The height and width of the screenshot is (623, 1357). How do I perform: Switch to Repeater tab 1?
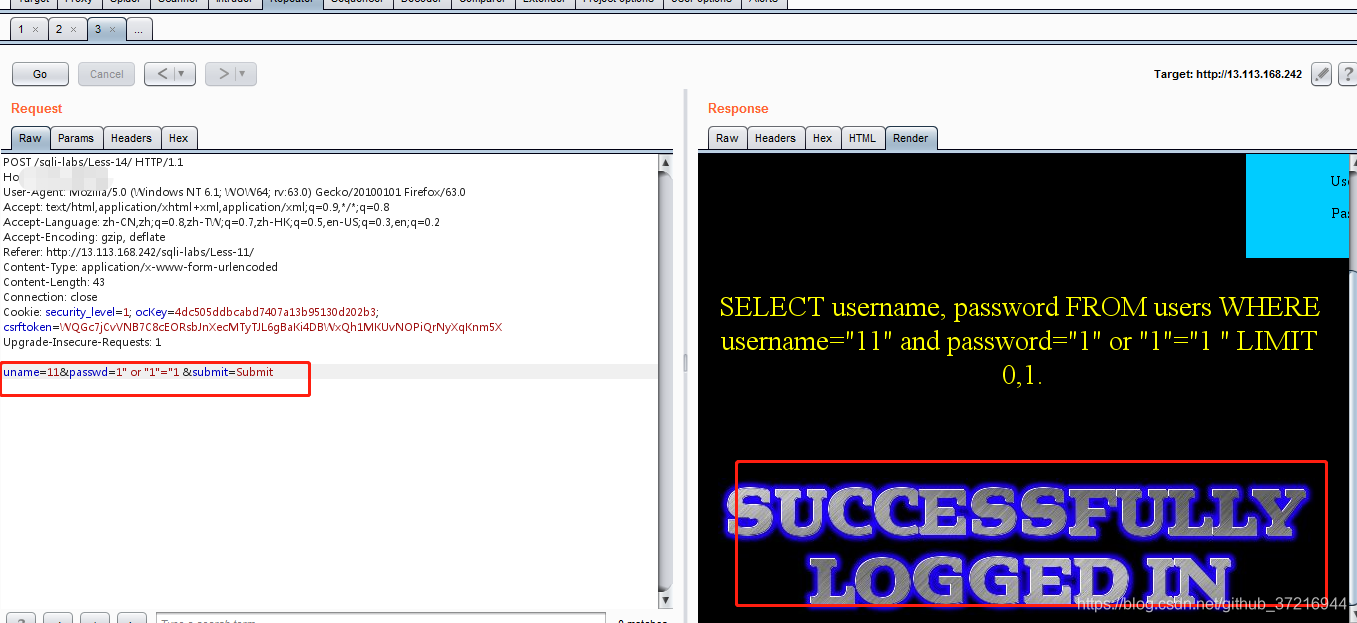click(21, 29)
